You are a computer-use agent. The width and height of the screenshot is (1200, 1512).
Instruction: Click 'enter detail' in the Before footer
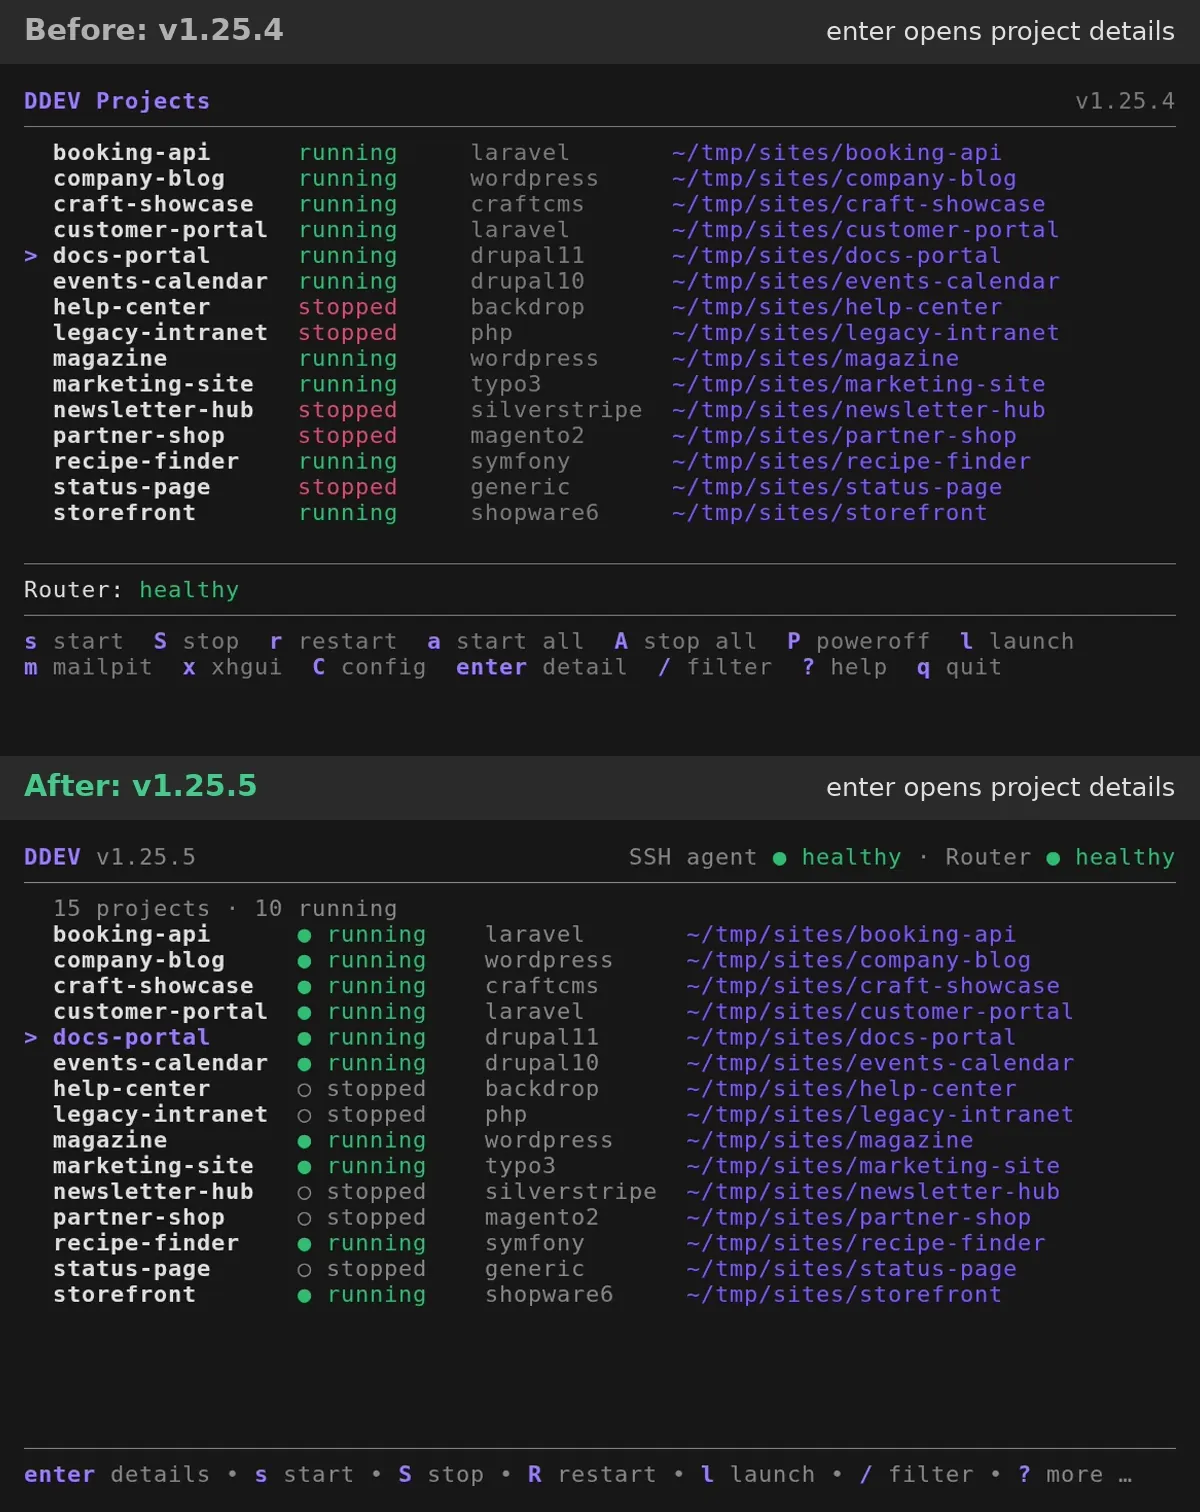point(541,667)
